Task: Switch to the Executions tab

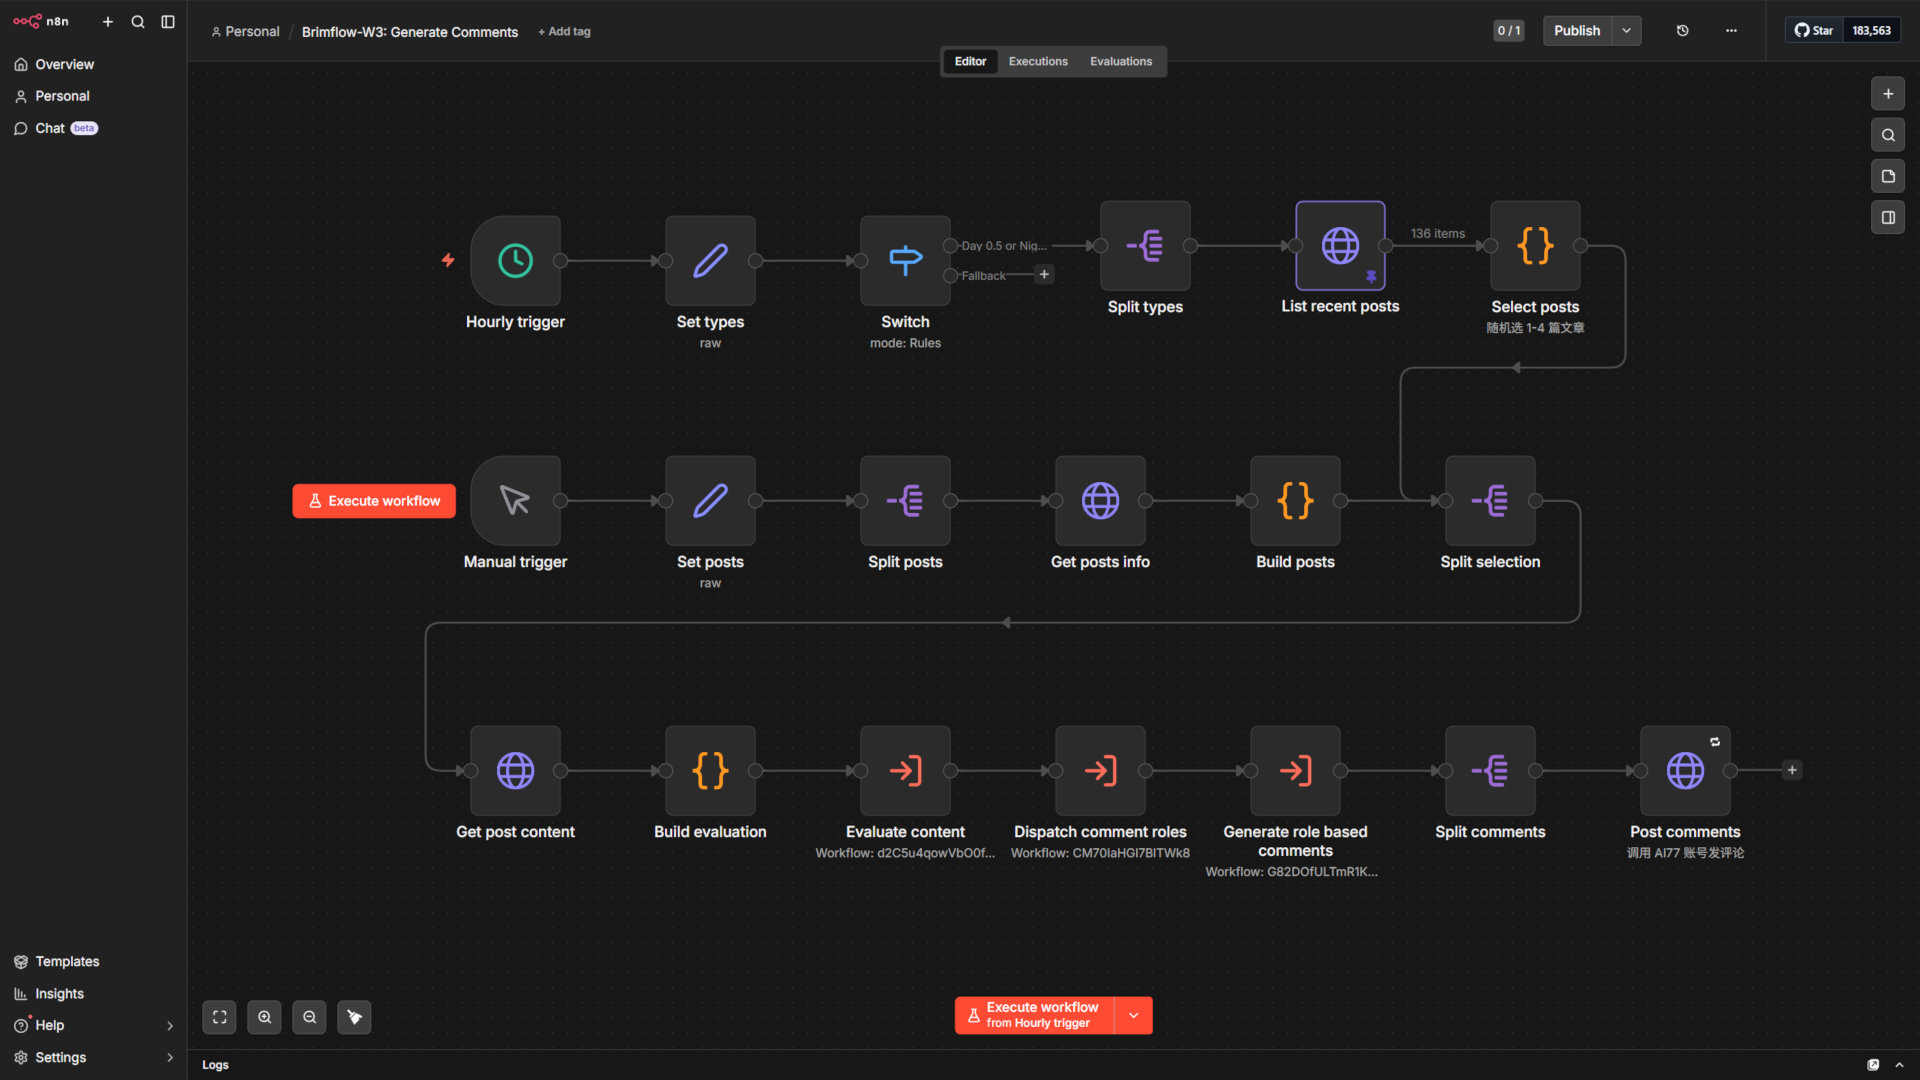Action: [x=1038, y=61]
